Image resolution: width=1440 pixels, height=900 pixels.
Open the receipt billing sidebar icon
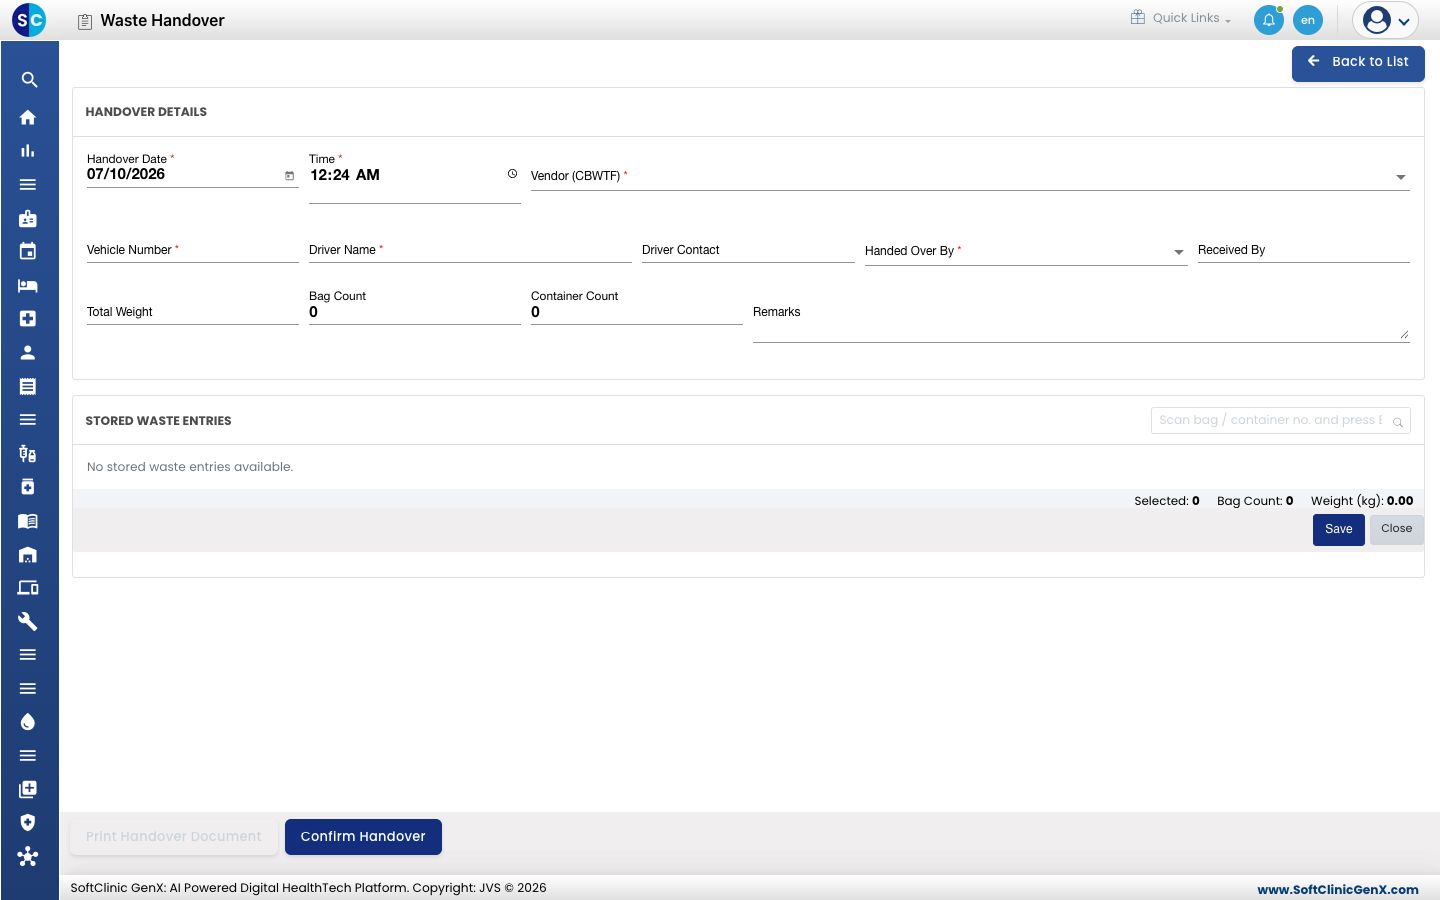click(28, 386)
